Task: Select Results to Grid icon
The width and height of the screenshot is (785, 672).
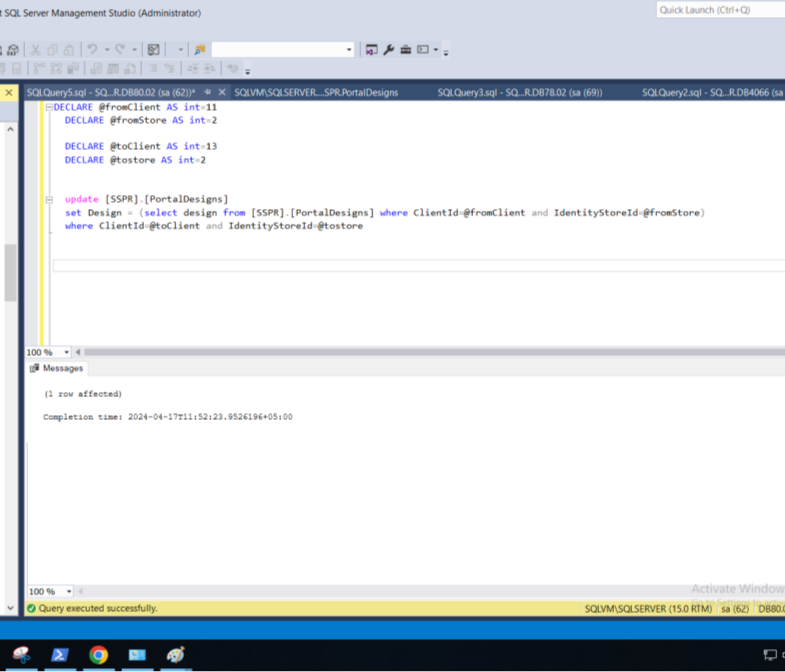Action: click(x=113, y=69)
